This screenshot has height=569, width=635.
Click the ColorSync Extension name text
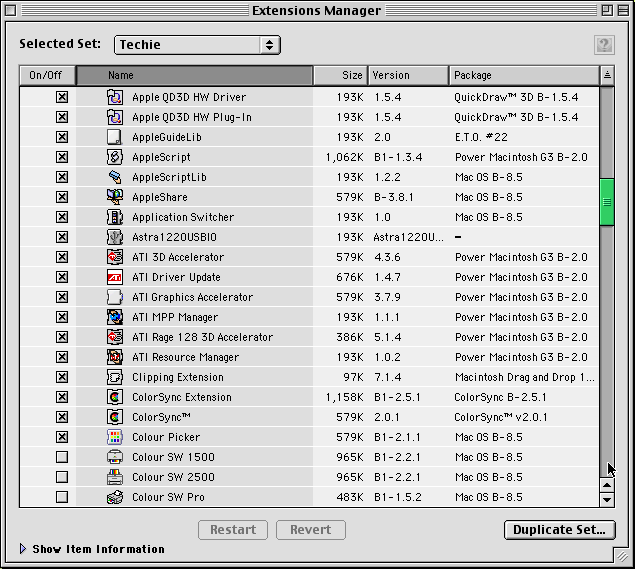[182, 397]
